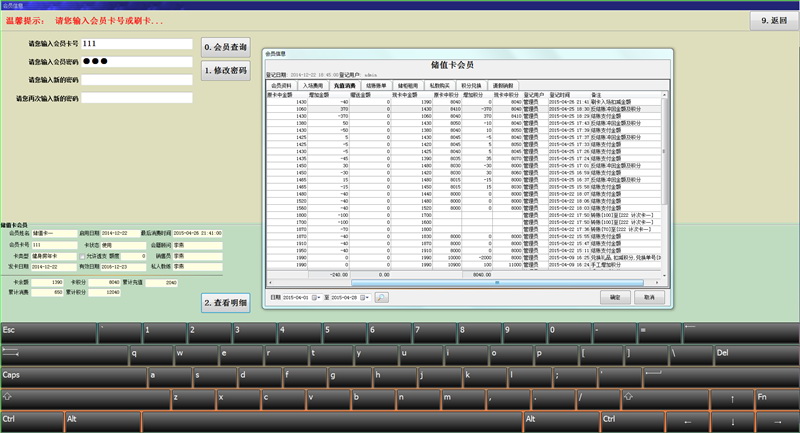This screenshot has height=433, width=800.
Task: Focus the member password field
Action: pos(137,62)
